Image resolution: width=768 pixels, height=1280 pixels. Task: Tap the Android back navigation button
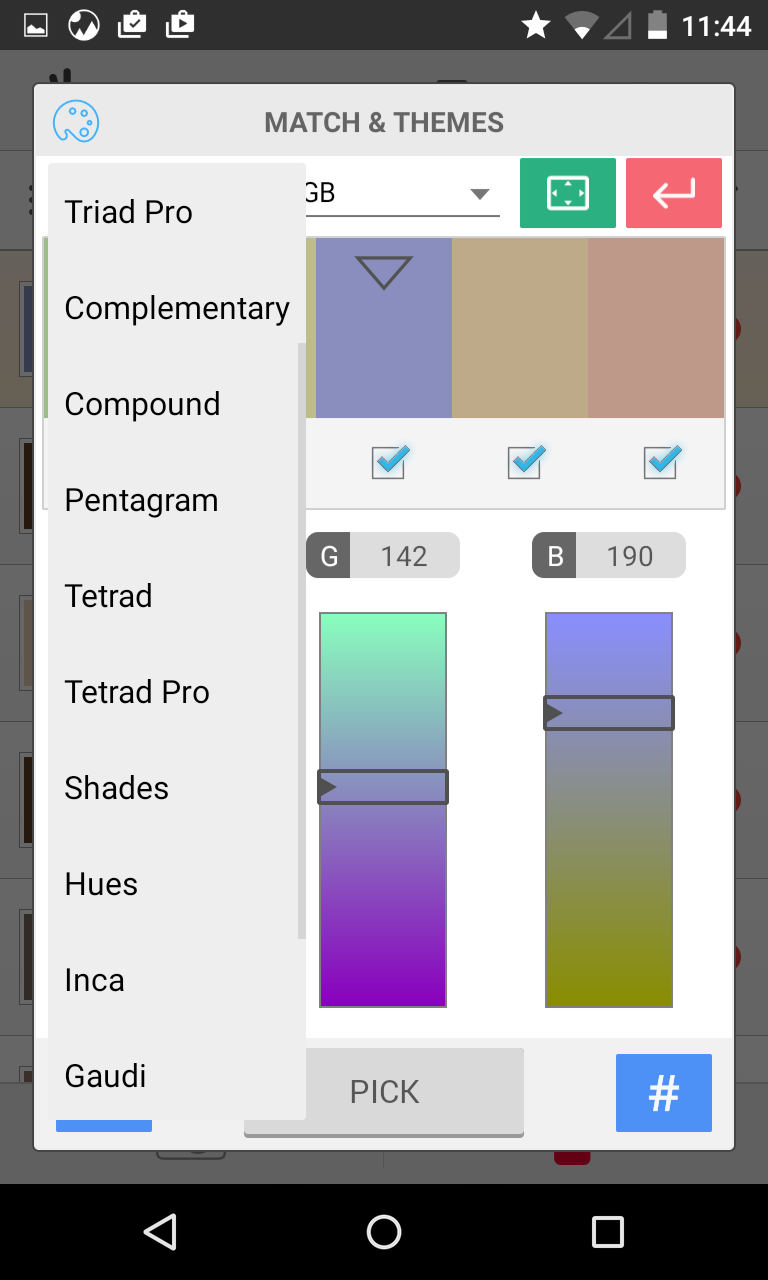click(160, 1231)
